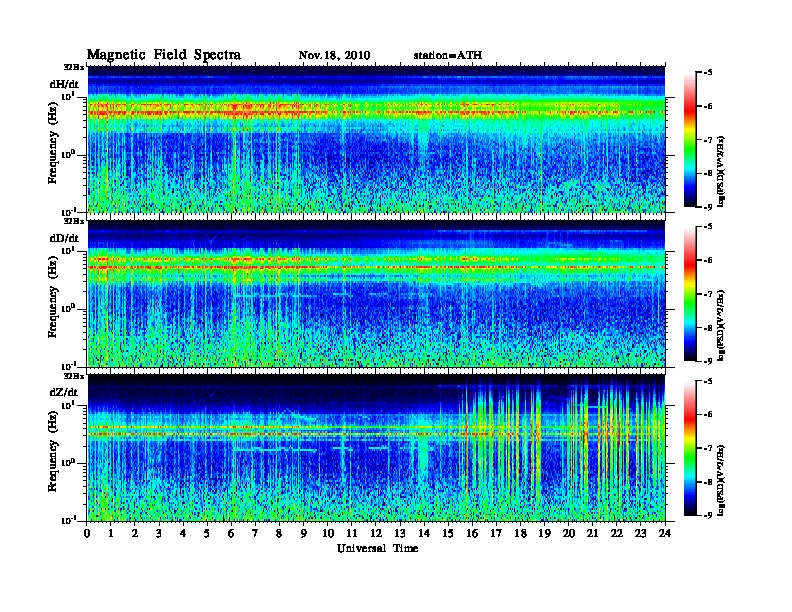The height and width of the screenshot is (612, 792).
Task: Click the date text "Nov. 18, 2010"
Action: 334,56
